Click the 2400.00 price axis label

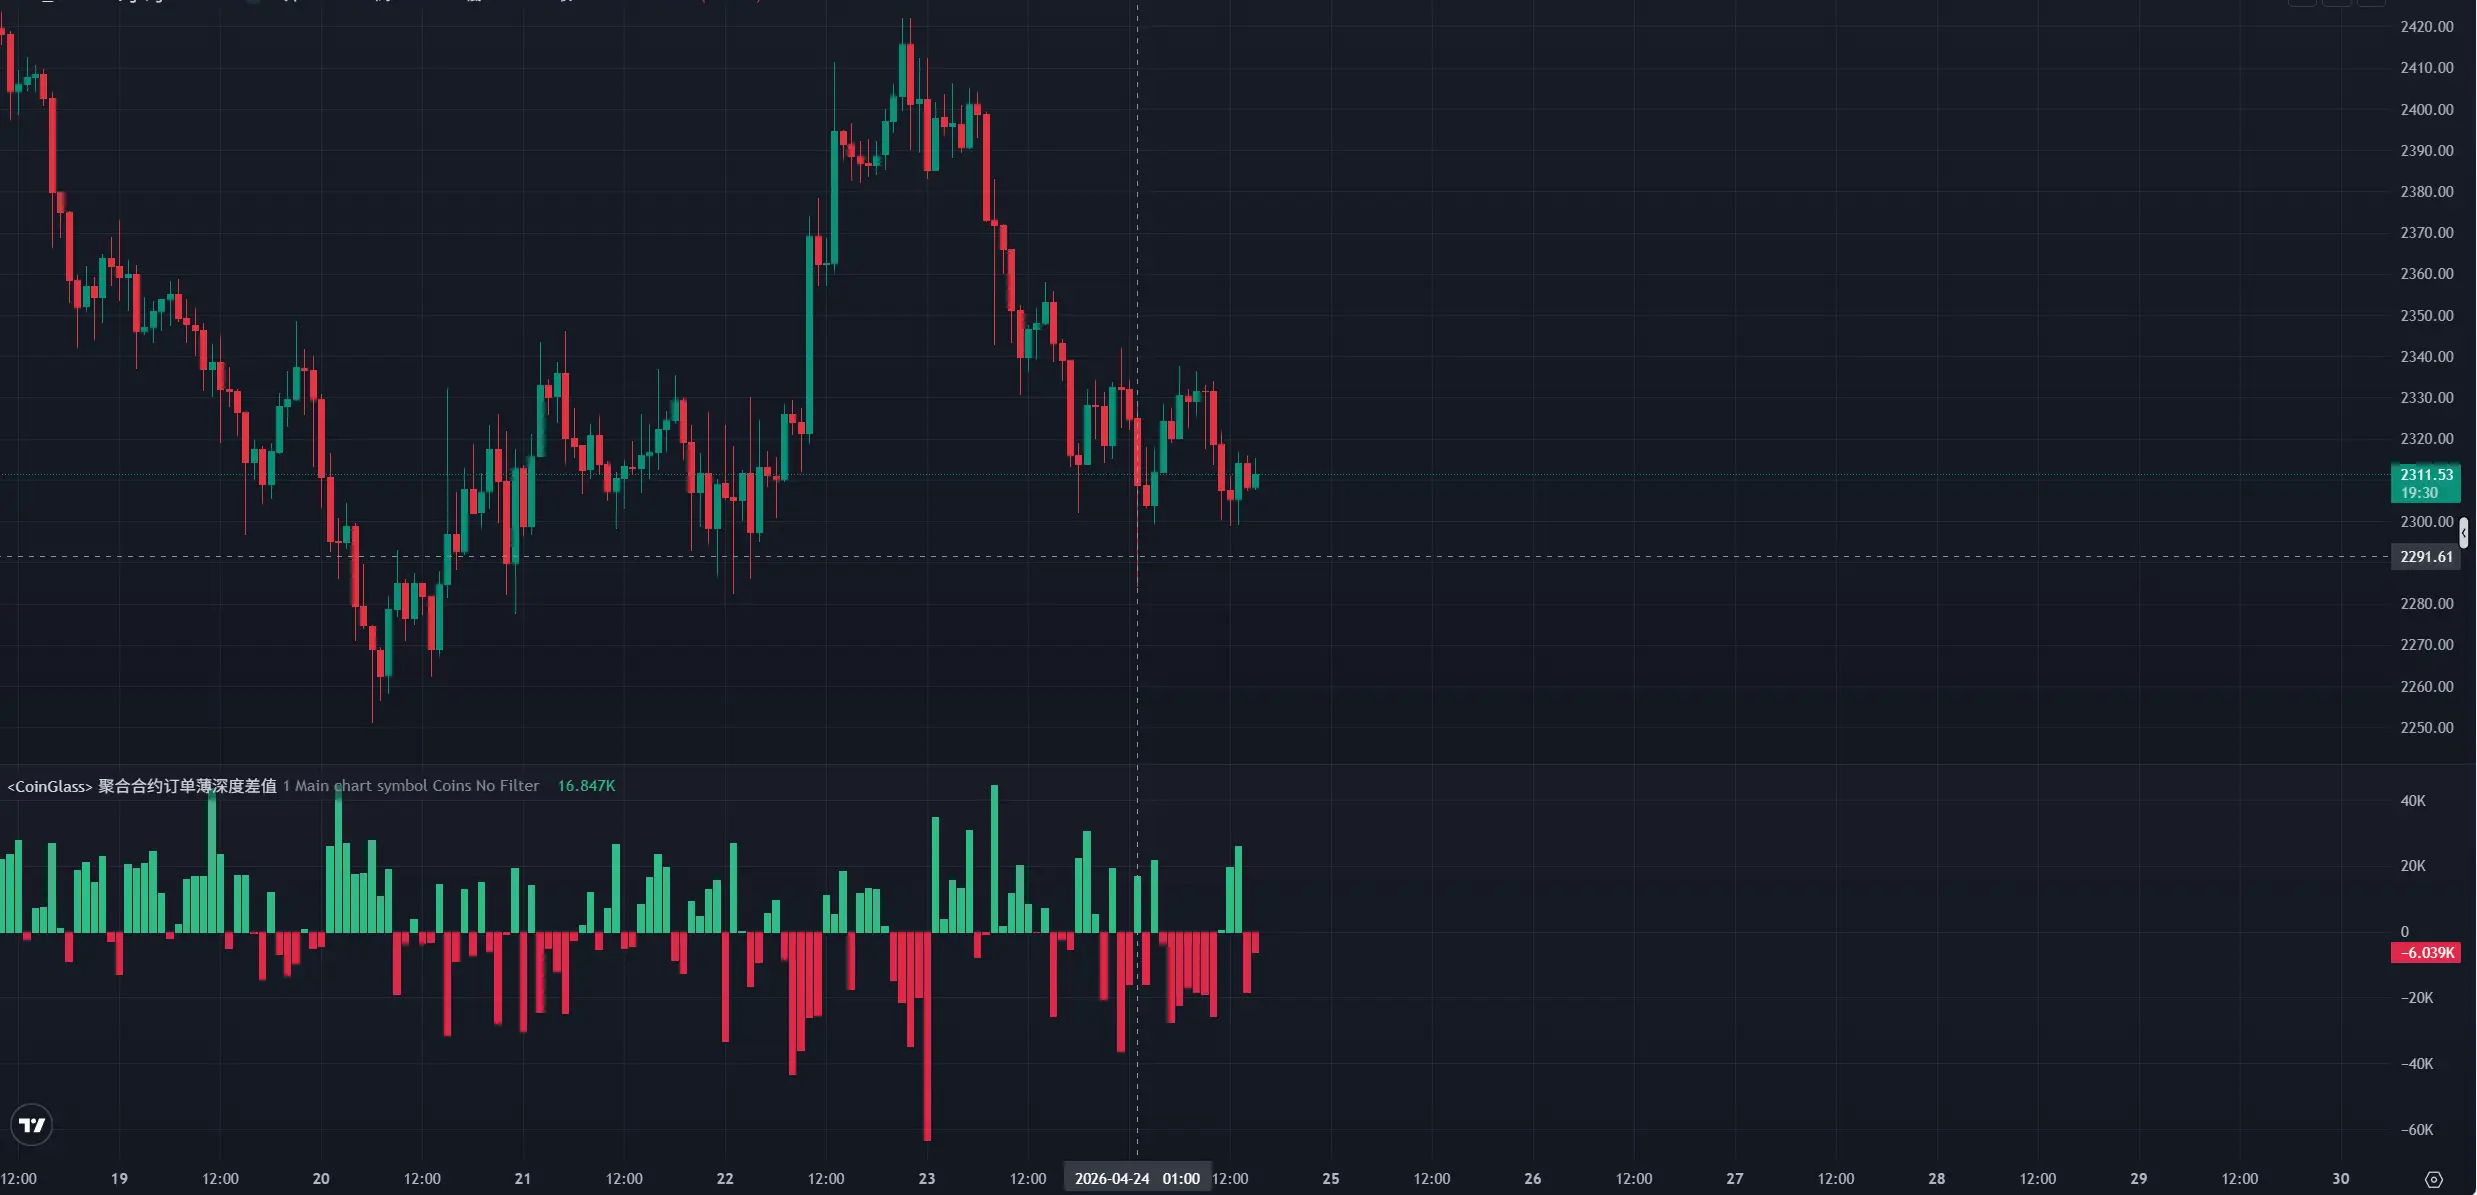(2426, 110)
